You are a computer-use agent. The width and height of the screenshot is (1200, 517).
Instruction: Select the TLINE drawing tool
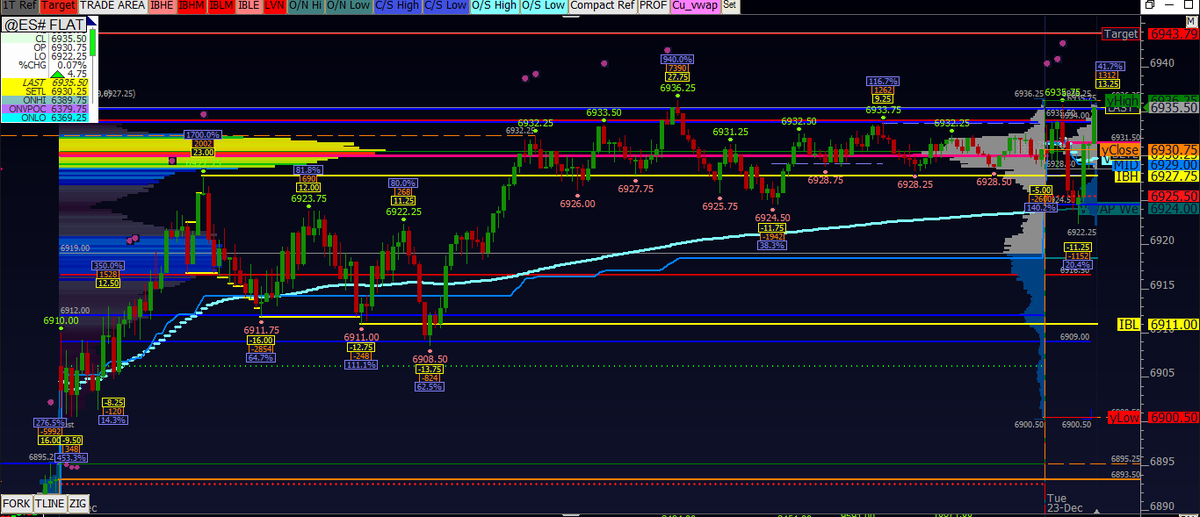(x=50, y=502)
